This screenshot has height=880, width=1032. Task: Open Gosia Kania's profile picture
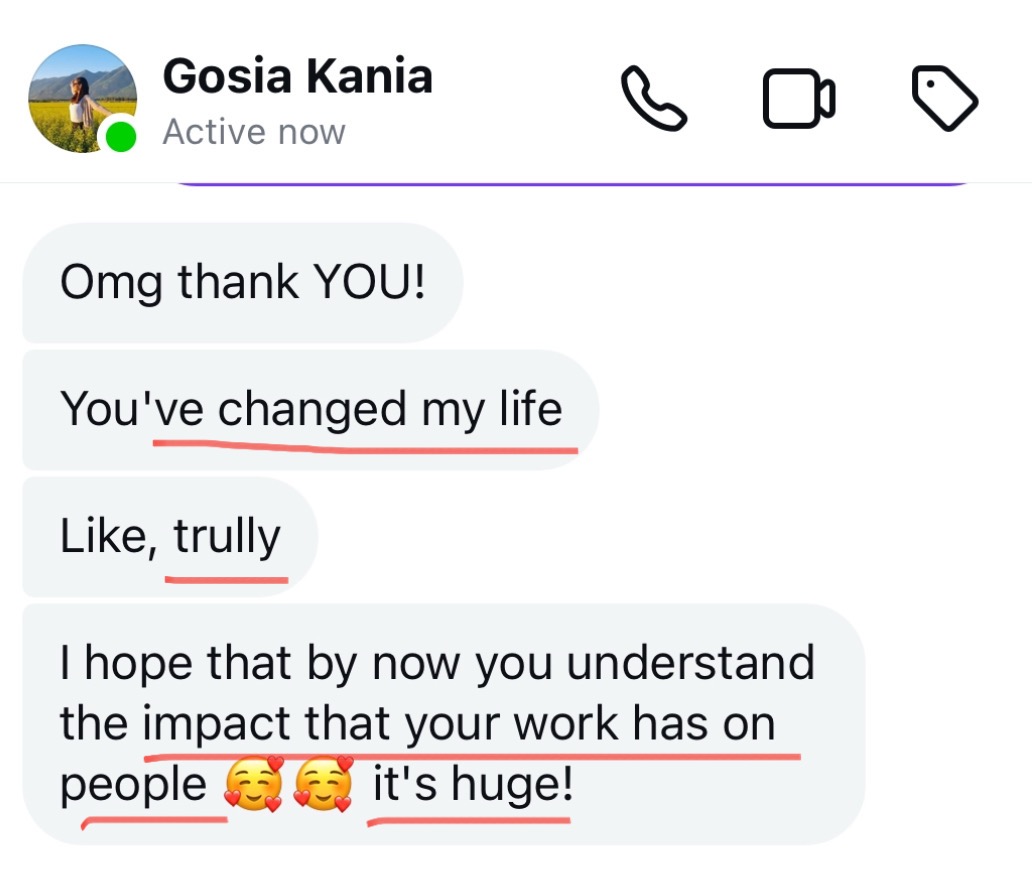pyautogui.click(x=80, y=96)
